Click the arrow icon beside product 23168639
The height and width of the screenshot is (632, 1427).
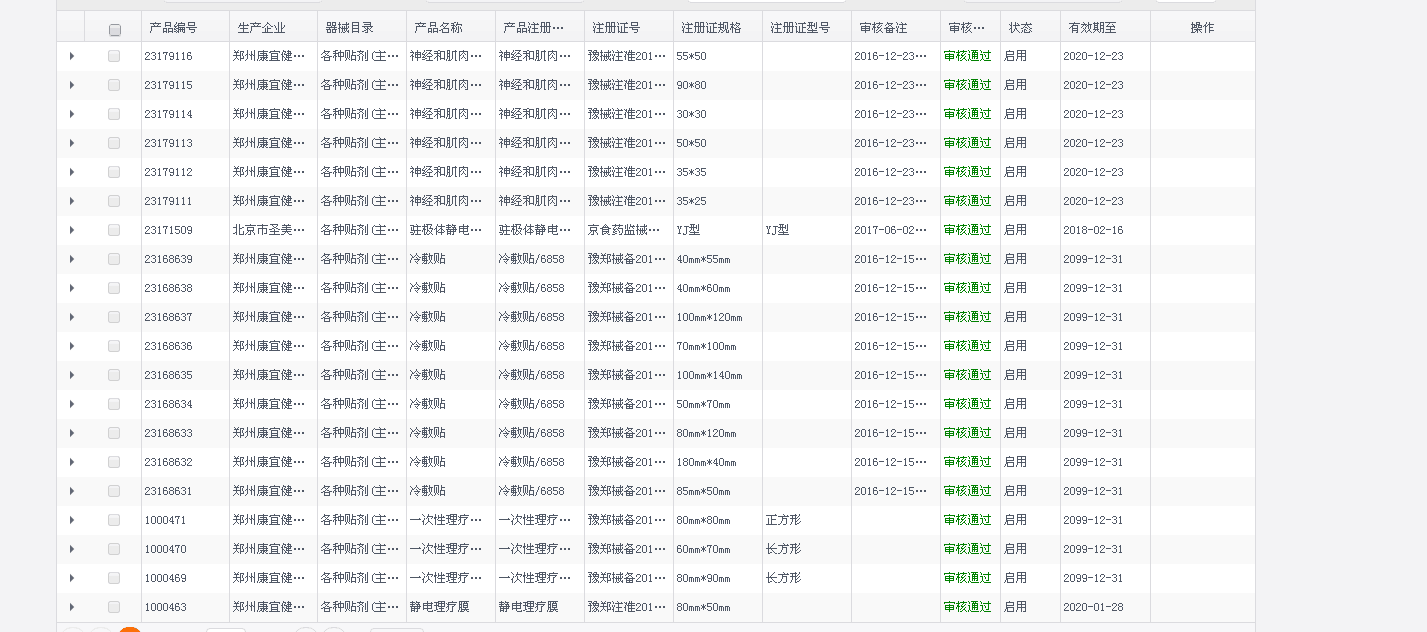pos(71,259)
